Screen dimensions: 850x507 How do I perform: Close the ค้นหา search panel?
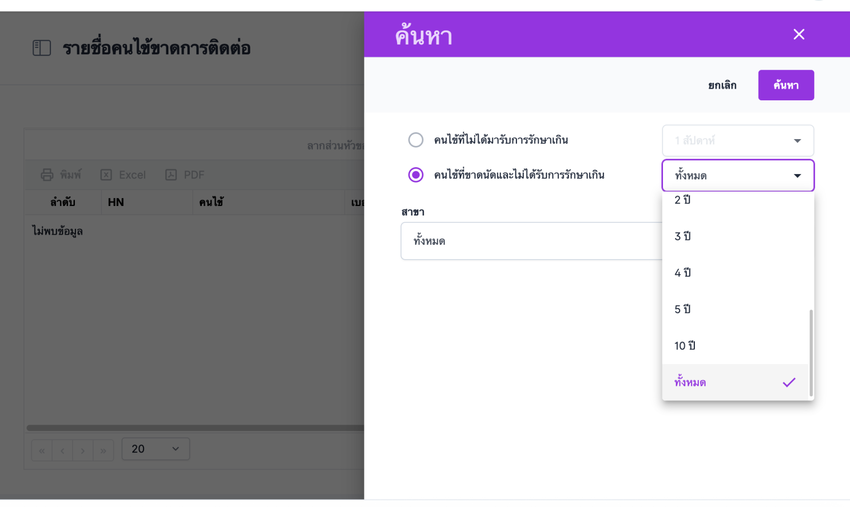click(x=798, y=35)
